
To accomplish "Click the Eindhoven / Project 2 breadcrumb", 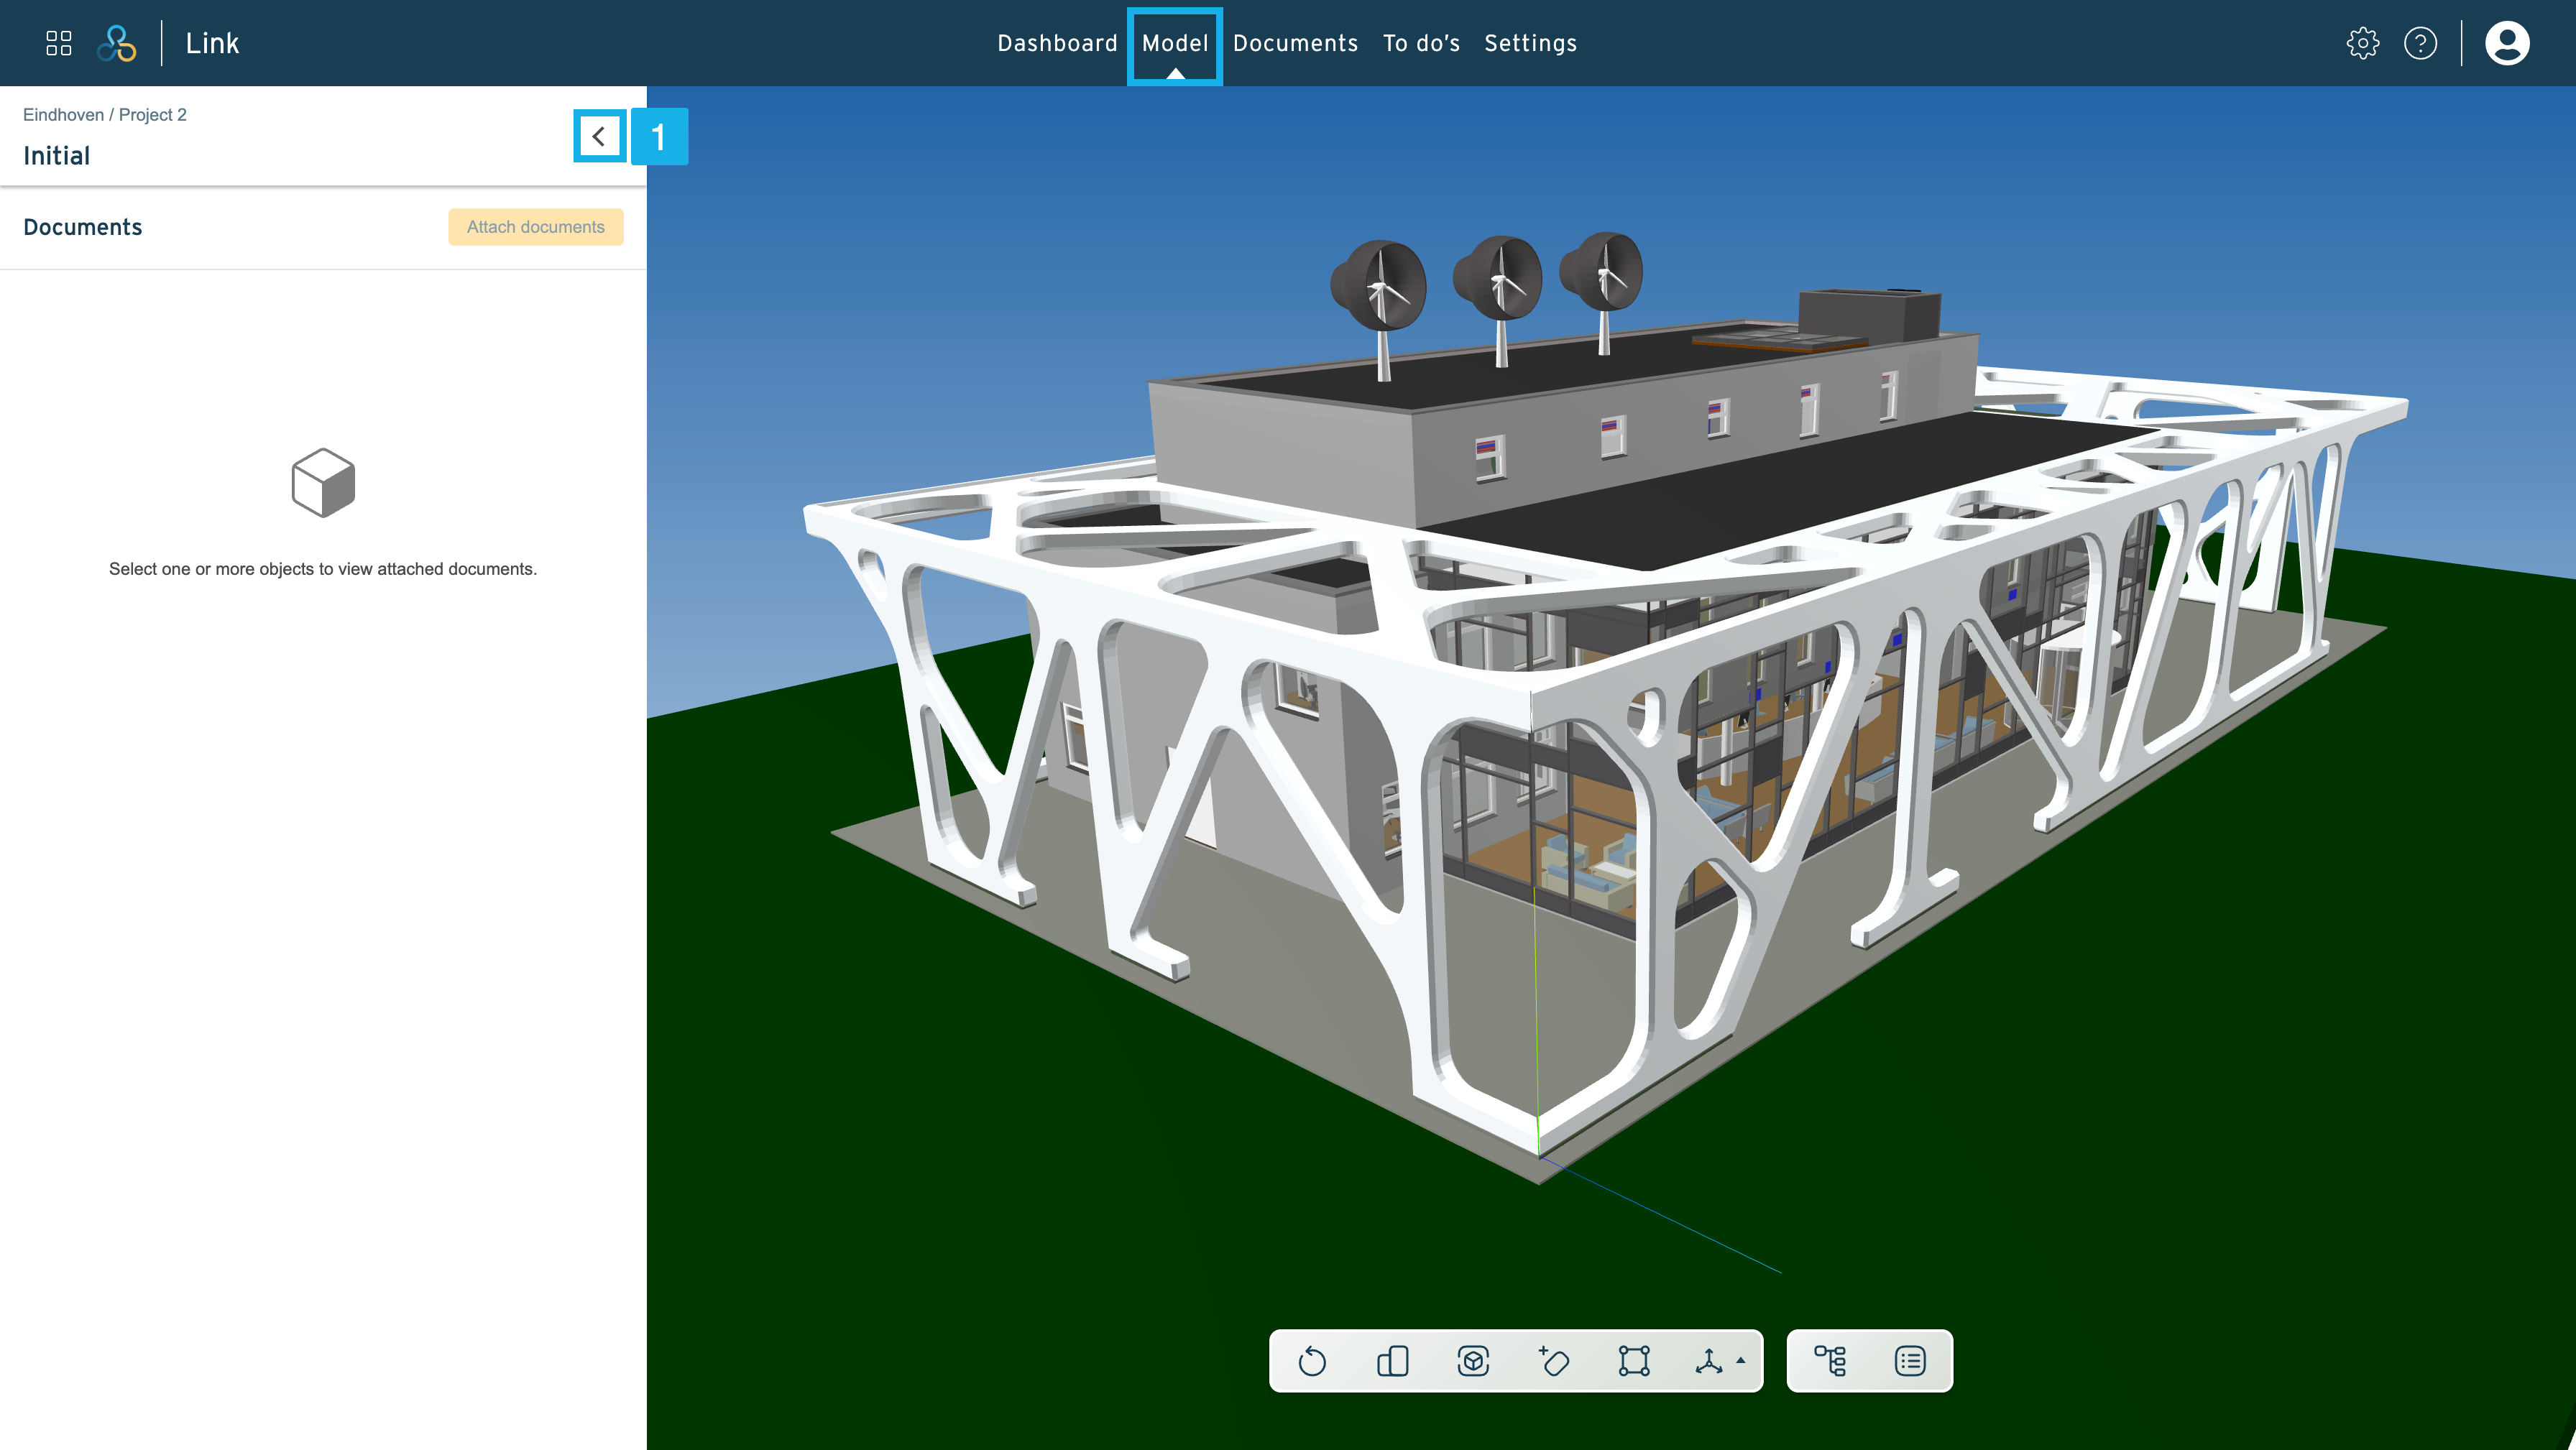I will coord(105,115).
